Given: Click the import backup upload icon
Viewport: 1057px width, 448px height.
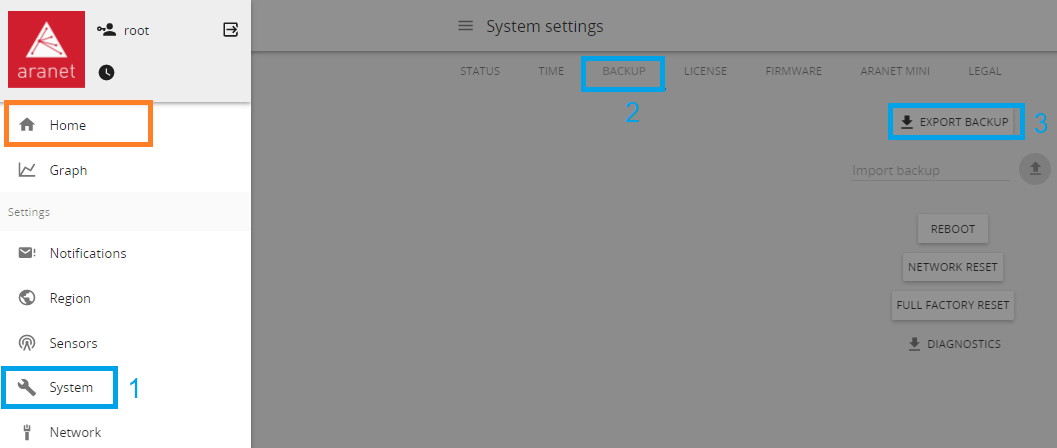Looking at the screenshot, I should click(1035, 169).
